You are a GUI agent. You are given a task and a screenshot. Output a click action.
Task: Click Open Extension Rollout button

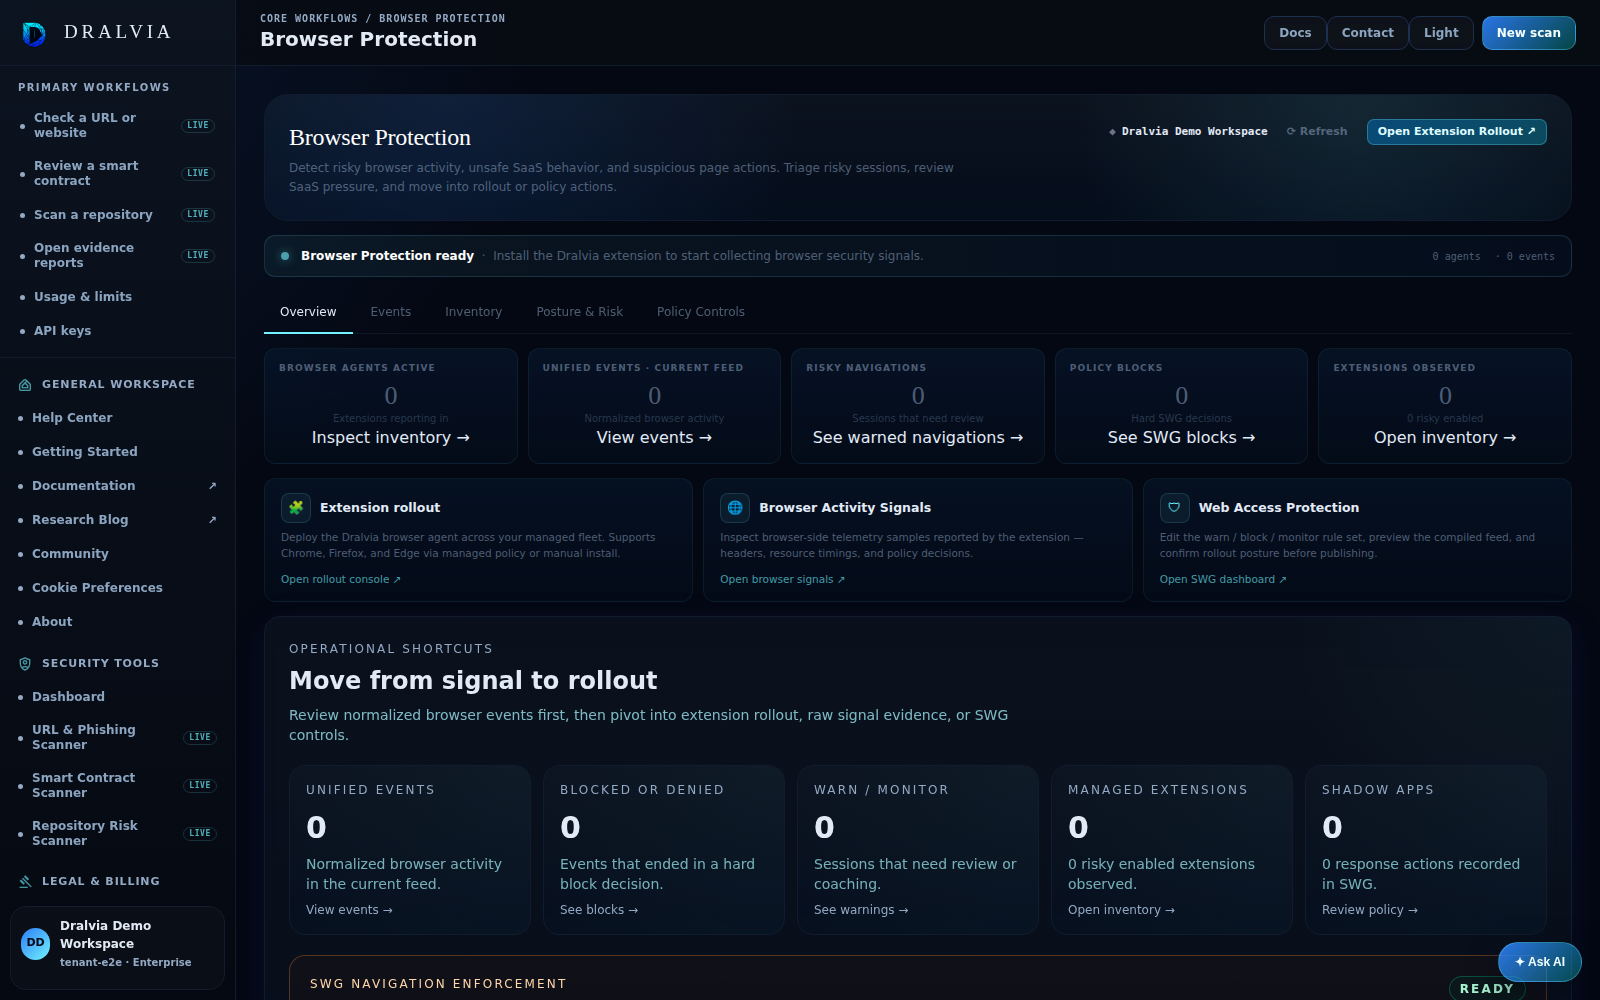(x=1456, y=132)
